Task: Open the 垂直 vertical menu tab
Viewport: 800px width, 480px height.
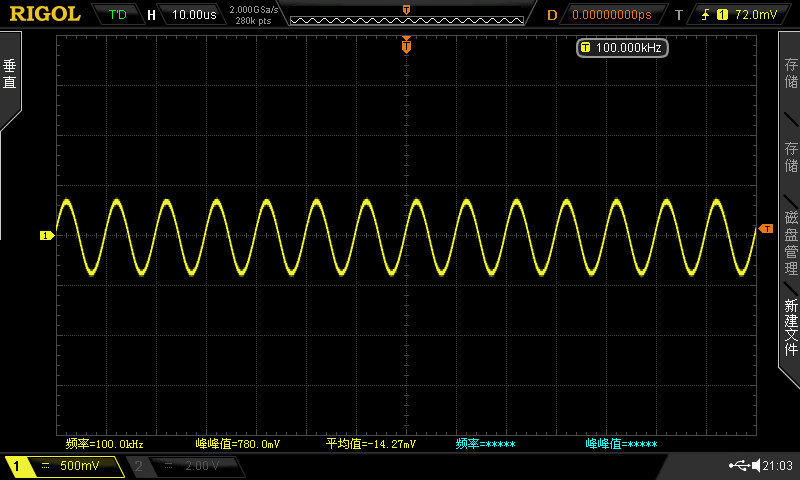Action: tap(10, 74)
